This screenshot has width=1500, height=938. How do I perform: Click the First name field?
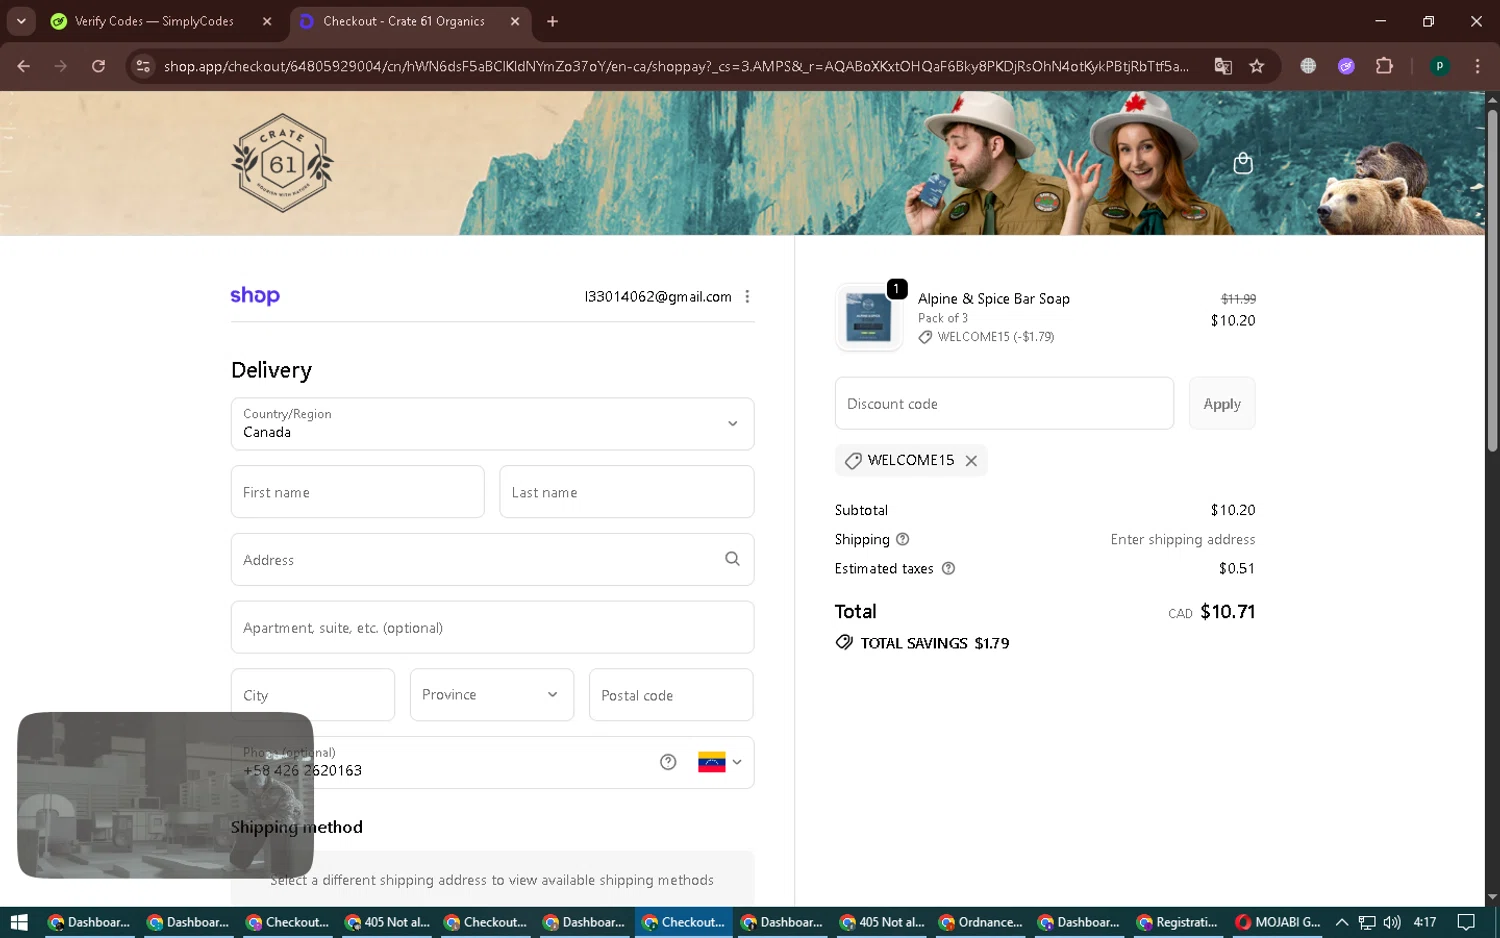[x=358, y=492]
